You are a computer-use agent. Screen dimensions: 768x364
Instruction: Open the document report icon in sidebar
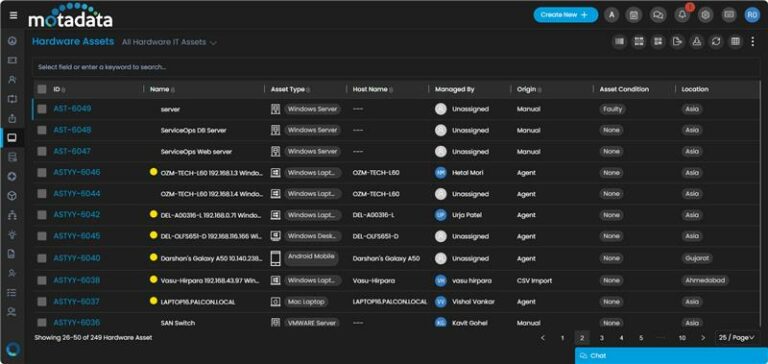(12, 254)
